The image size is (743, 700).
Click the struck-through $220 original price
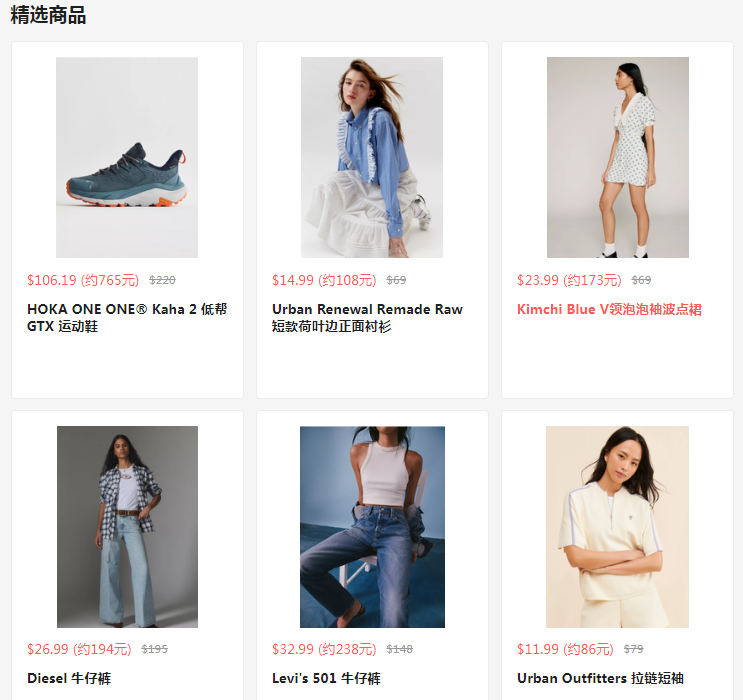(162, 280)
